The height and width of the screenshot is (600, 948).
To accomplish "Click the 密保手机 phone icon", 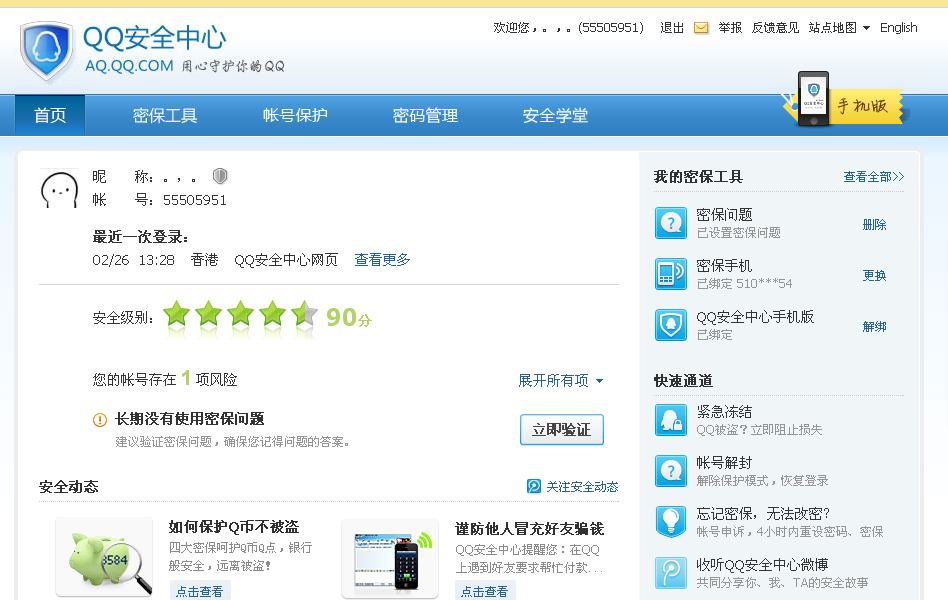I will 670,274.
